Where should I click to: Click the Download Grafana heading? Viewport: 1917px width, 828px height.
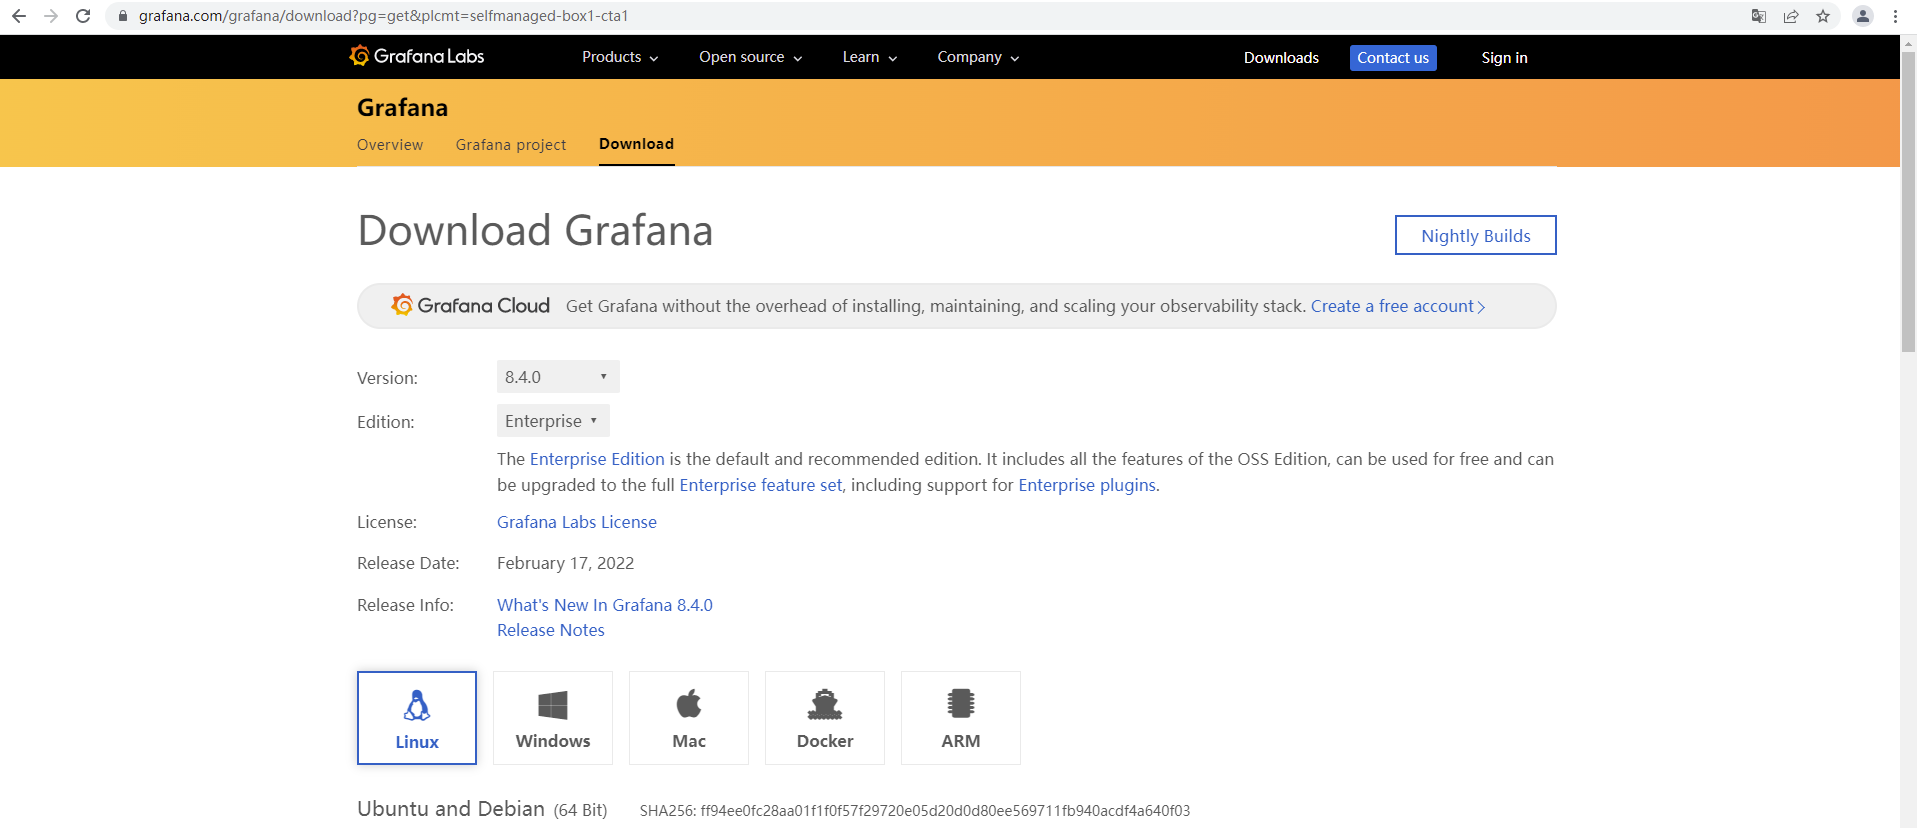point(535,231)
